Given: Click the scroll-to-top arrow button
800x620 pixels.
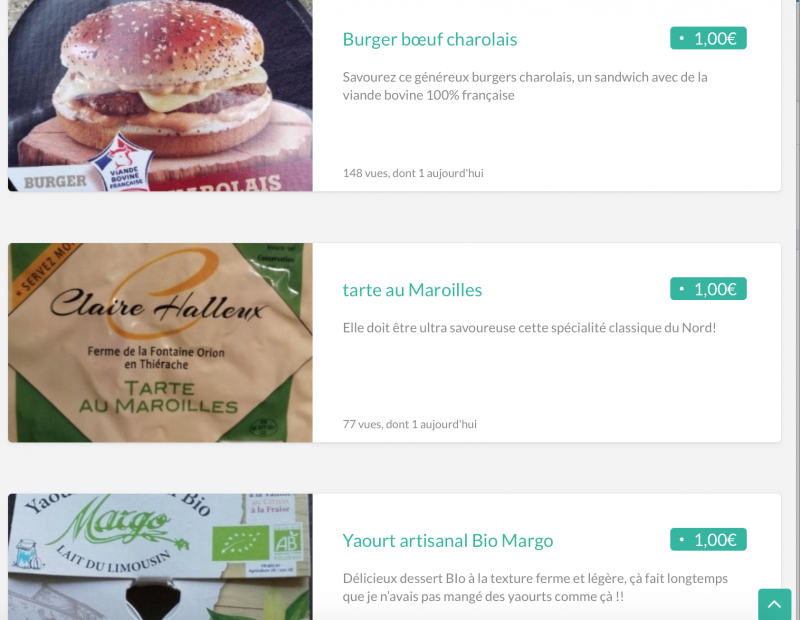Looking at the screenshot, I should point(774,604).
